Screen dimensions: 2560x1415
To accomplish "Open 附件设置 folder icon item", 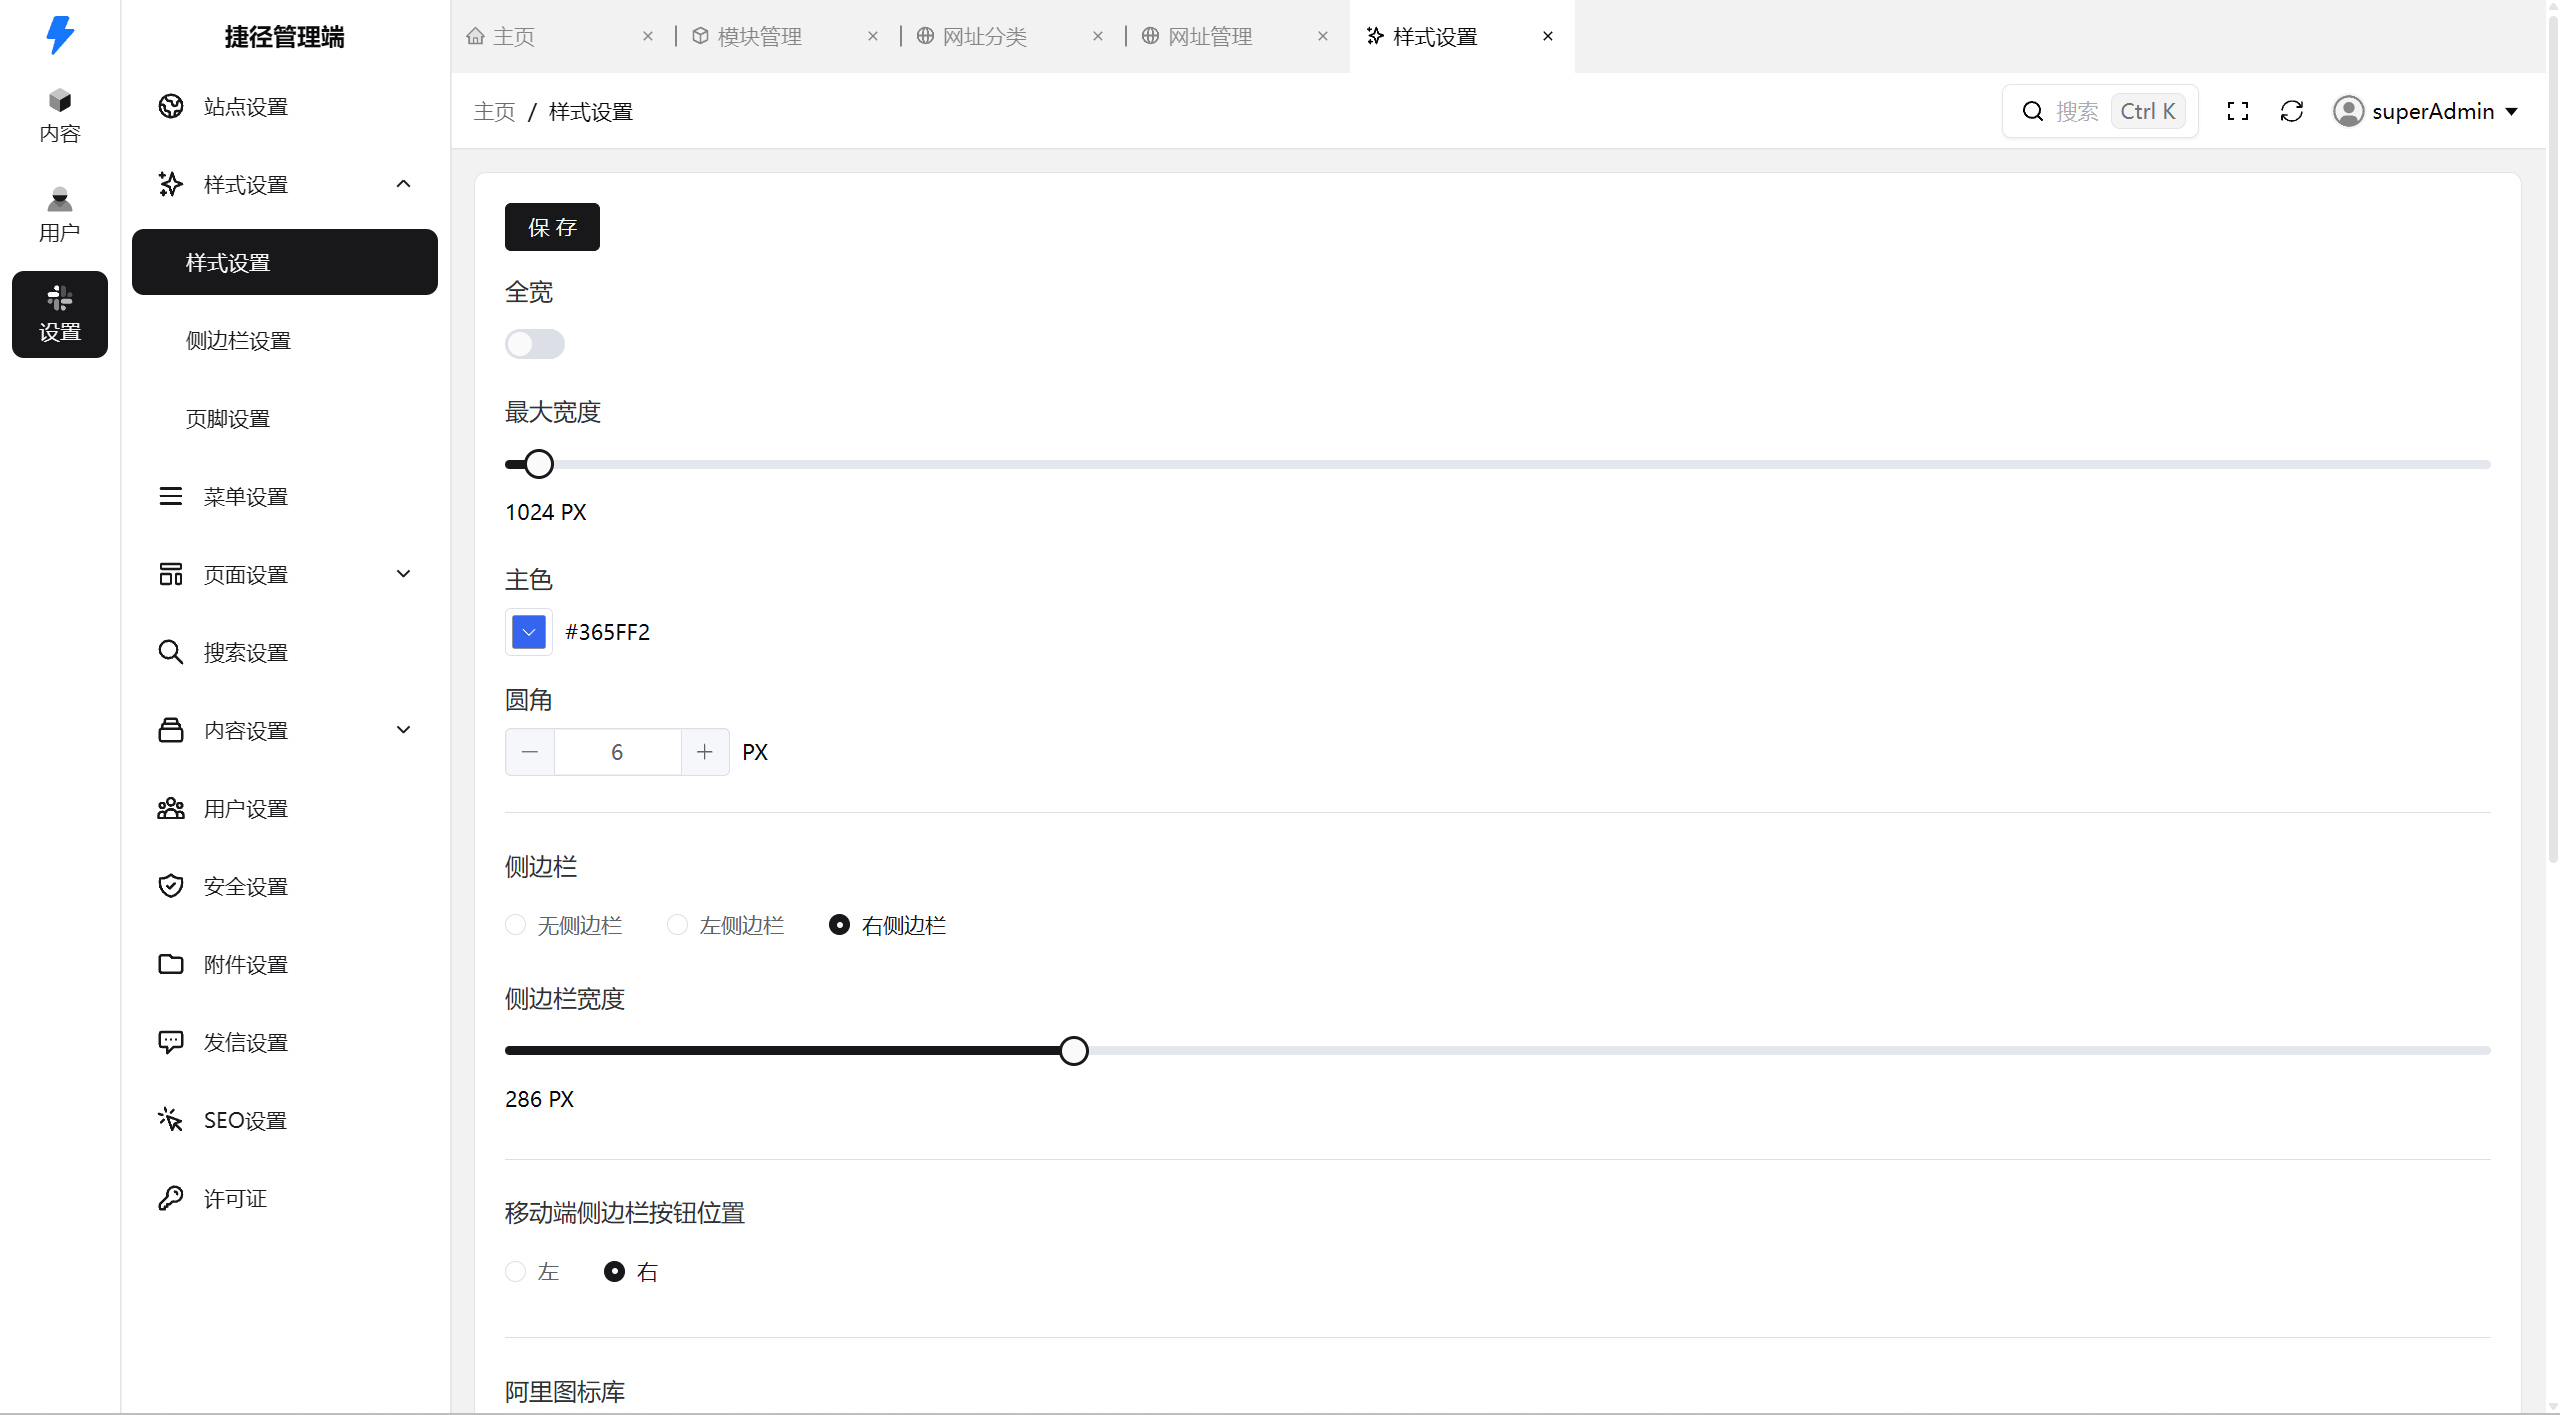I will (x=285, y=964).
